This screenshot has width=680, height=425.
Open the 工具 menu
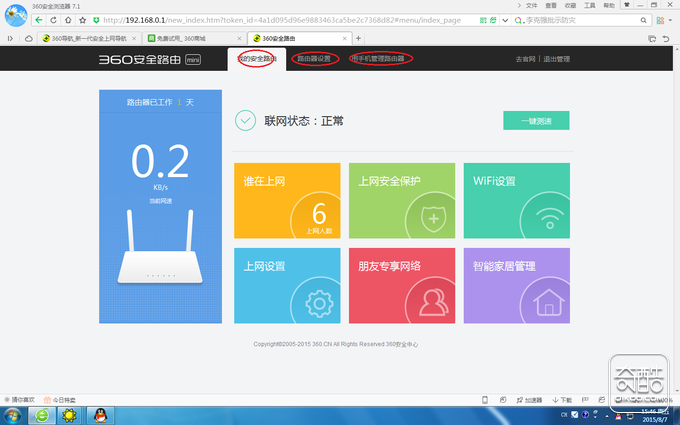pos(590,6)
